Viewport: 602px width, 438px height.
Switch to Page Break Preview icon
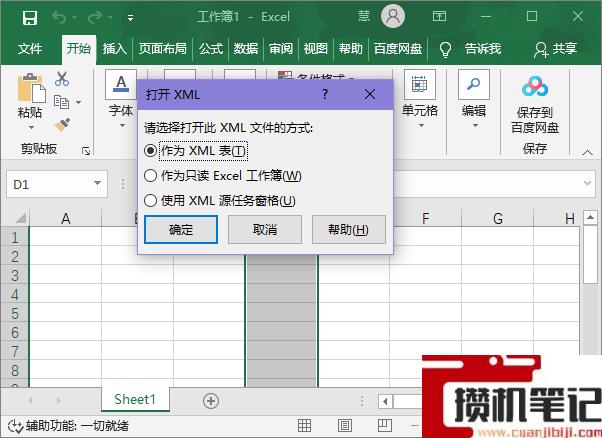pyautogui.click(x=384, y=425)
